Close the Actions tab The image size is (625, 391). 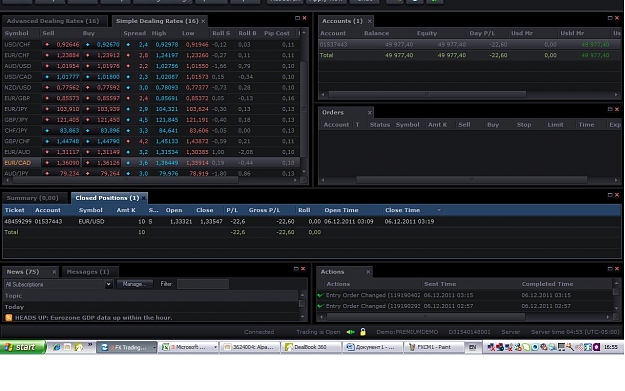click(368, 272)
